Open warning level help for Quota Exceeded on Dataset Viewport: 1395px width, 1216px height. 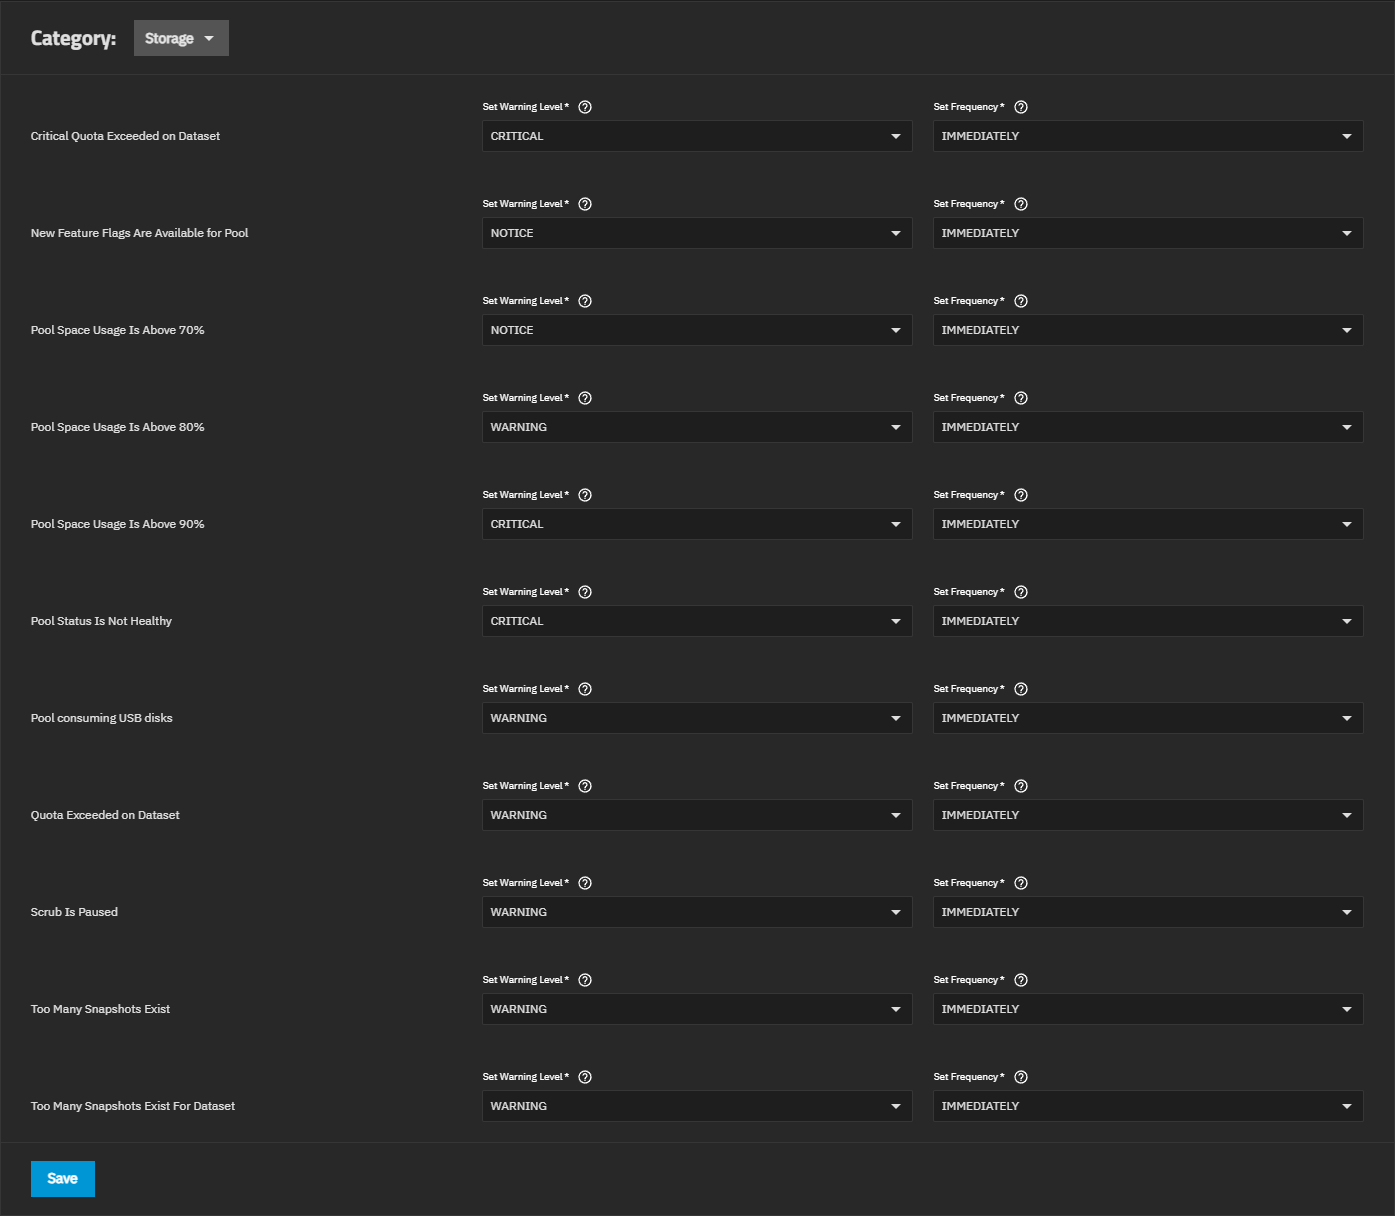585,786
